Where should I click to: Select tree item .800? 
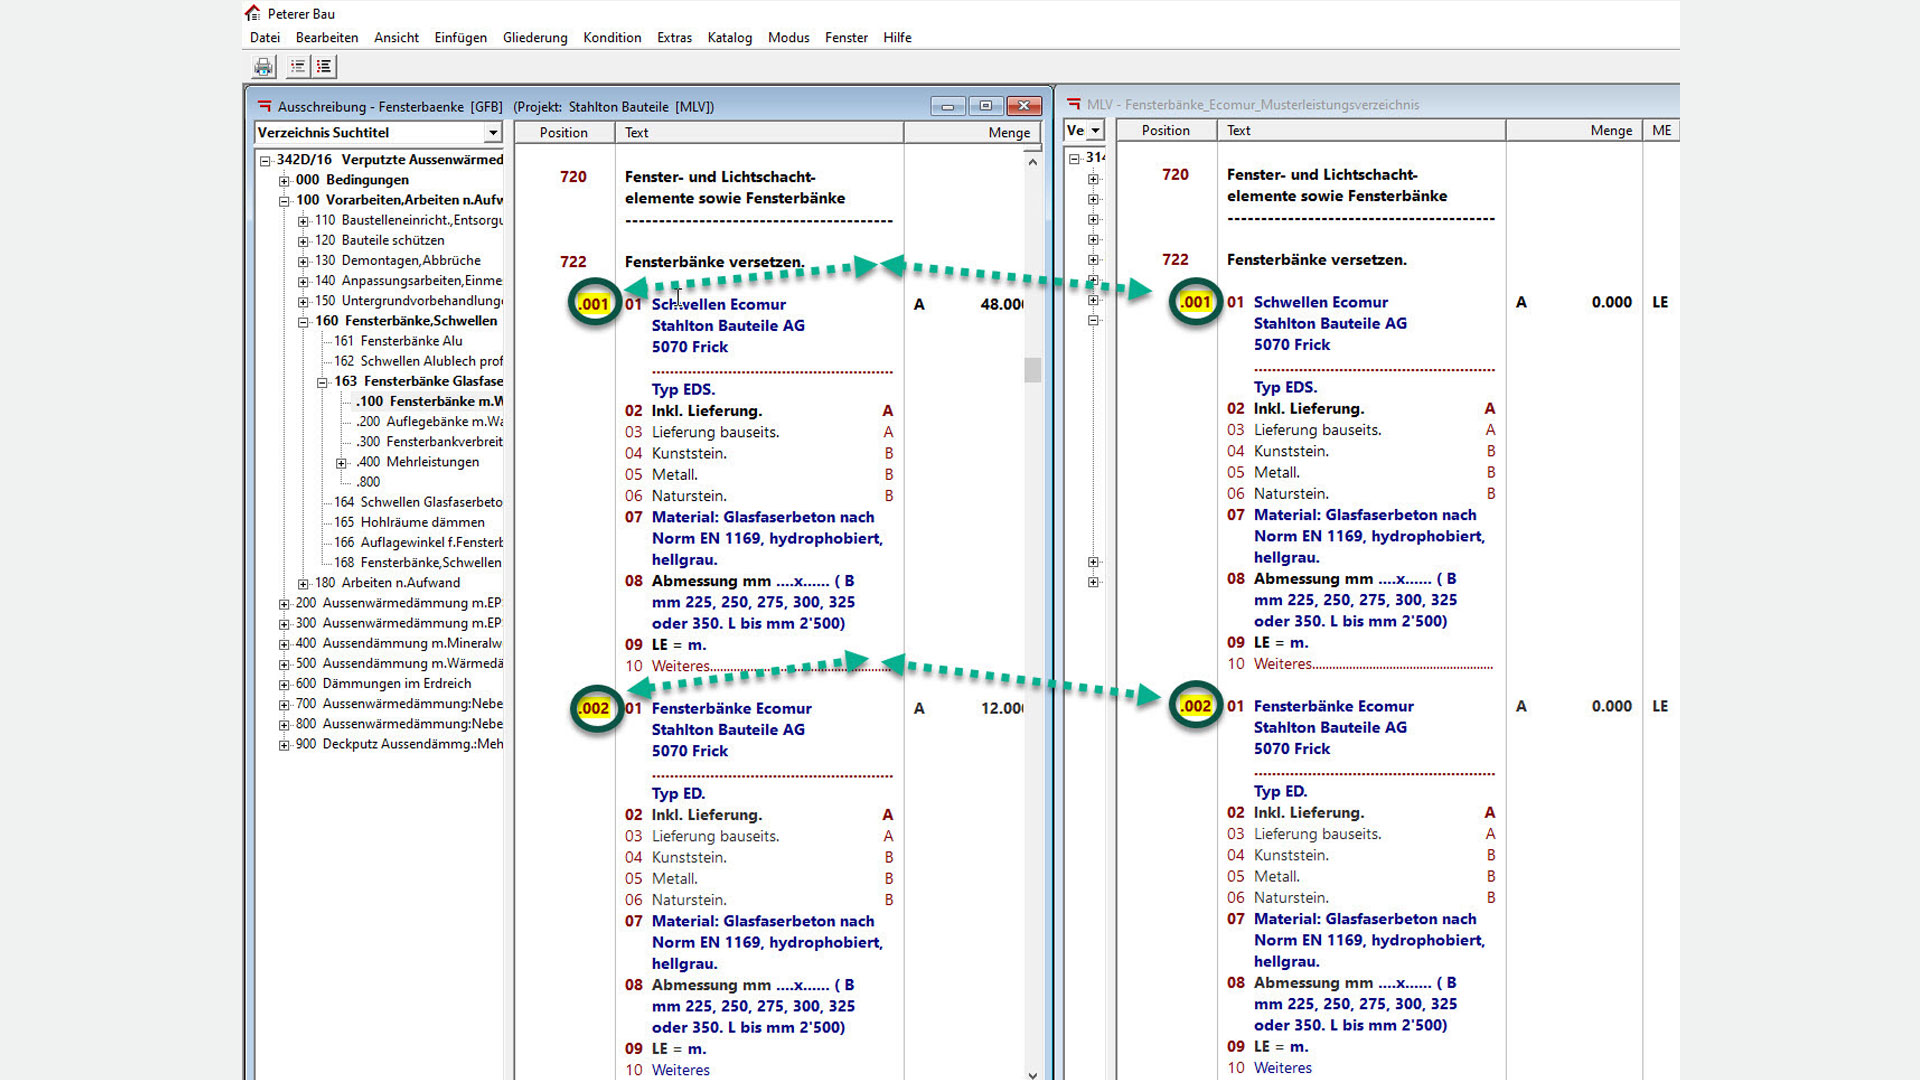click(368, 481)
